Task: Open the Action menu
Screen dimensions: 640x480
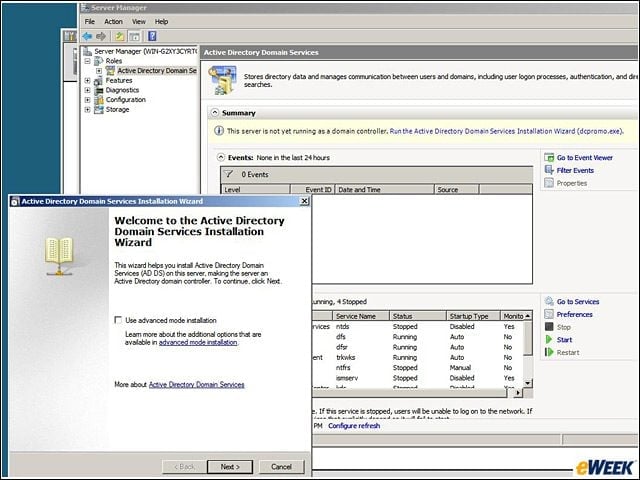Action: (113, 22)
